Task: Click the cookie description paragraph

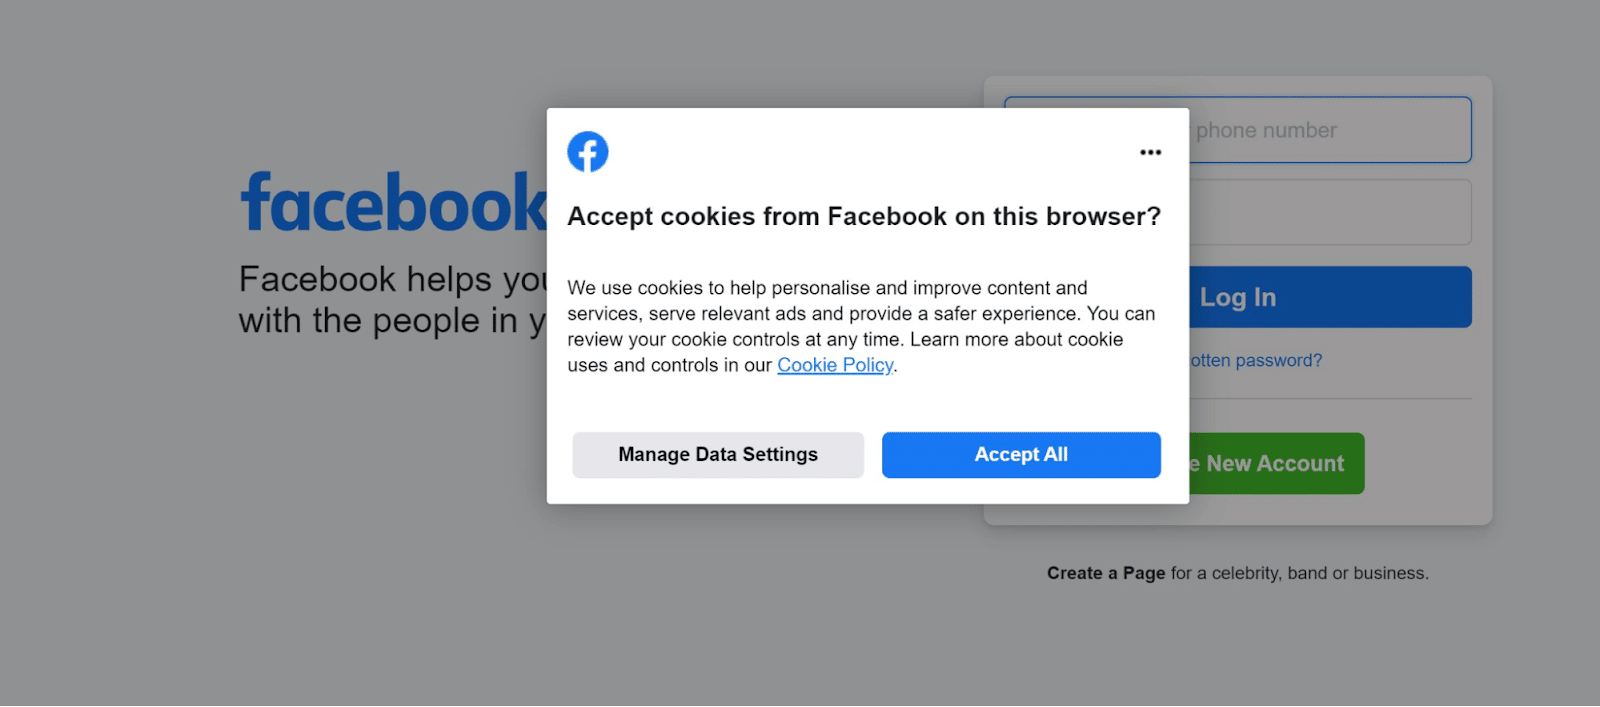Action: pos(860,326)
